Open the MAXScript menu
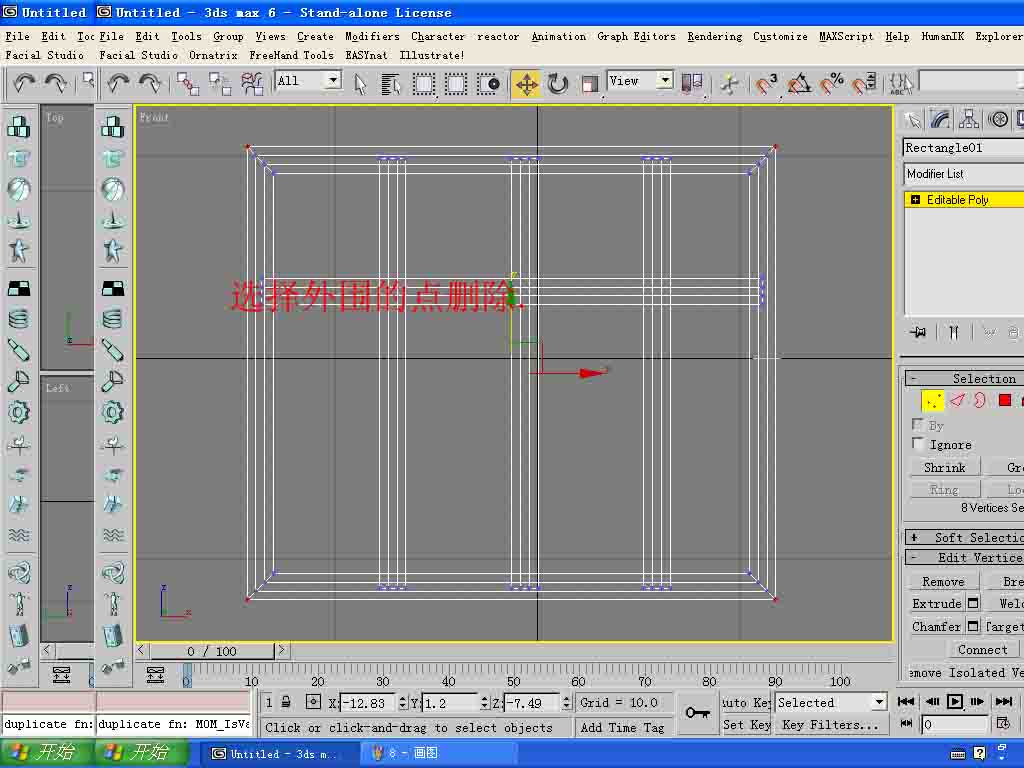The width and height of the screenshot is (1024, 768). click(846, 37)
